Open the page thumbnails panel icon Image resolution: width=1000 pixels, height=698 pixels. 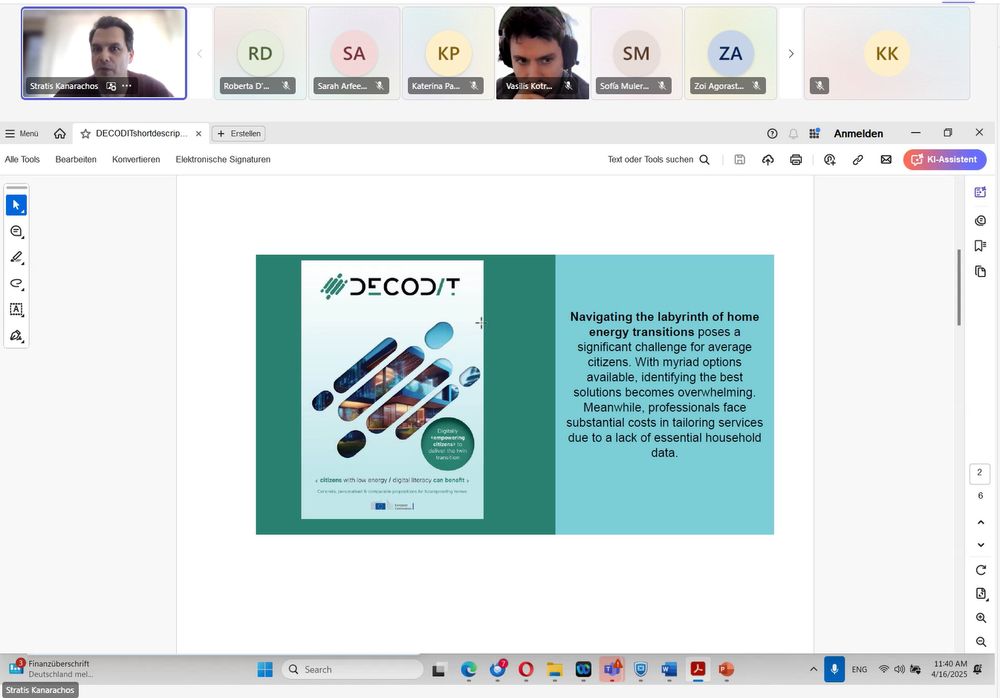tap(981, 272)
